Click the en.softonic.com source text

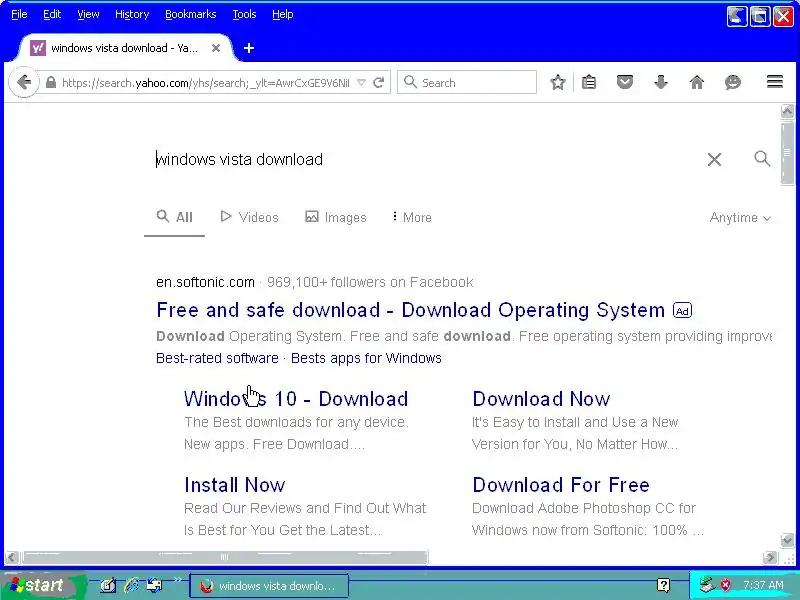pyautogui.click(x=205, y=282)
